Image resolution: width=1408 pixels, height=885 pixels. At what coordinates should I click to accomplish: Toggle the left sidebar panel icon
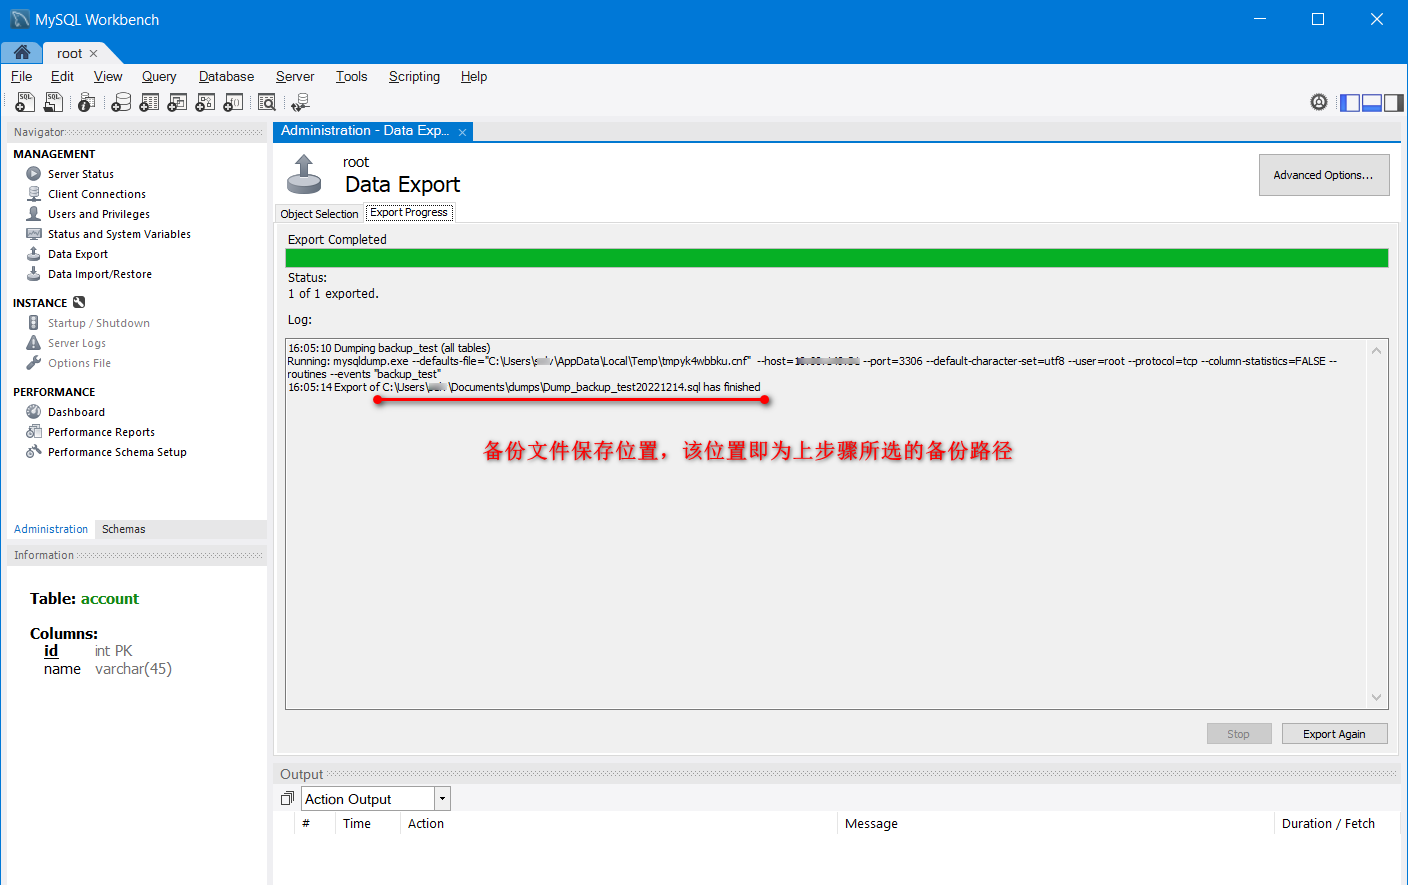point(1350,102)
